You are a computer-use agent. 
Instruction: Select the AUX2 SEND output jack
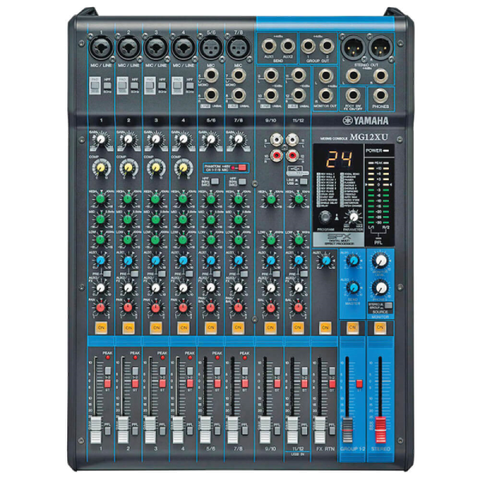click(x=287, y=46)
